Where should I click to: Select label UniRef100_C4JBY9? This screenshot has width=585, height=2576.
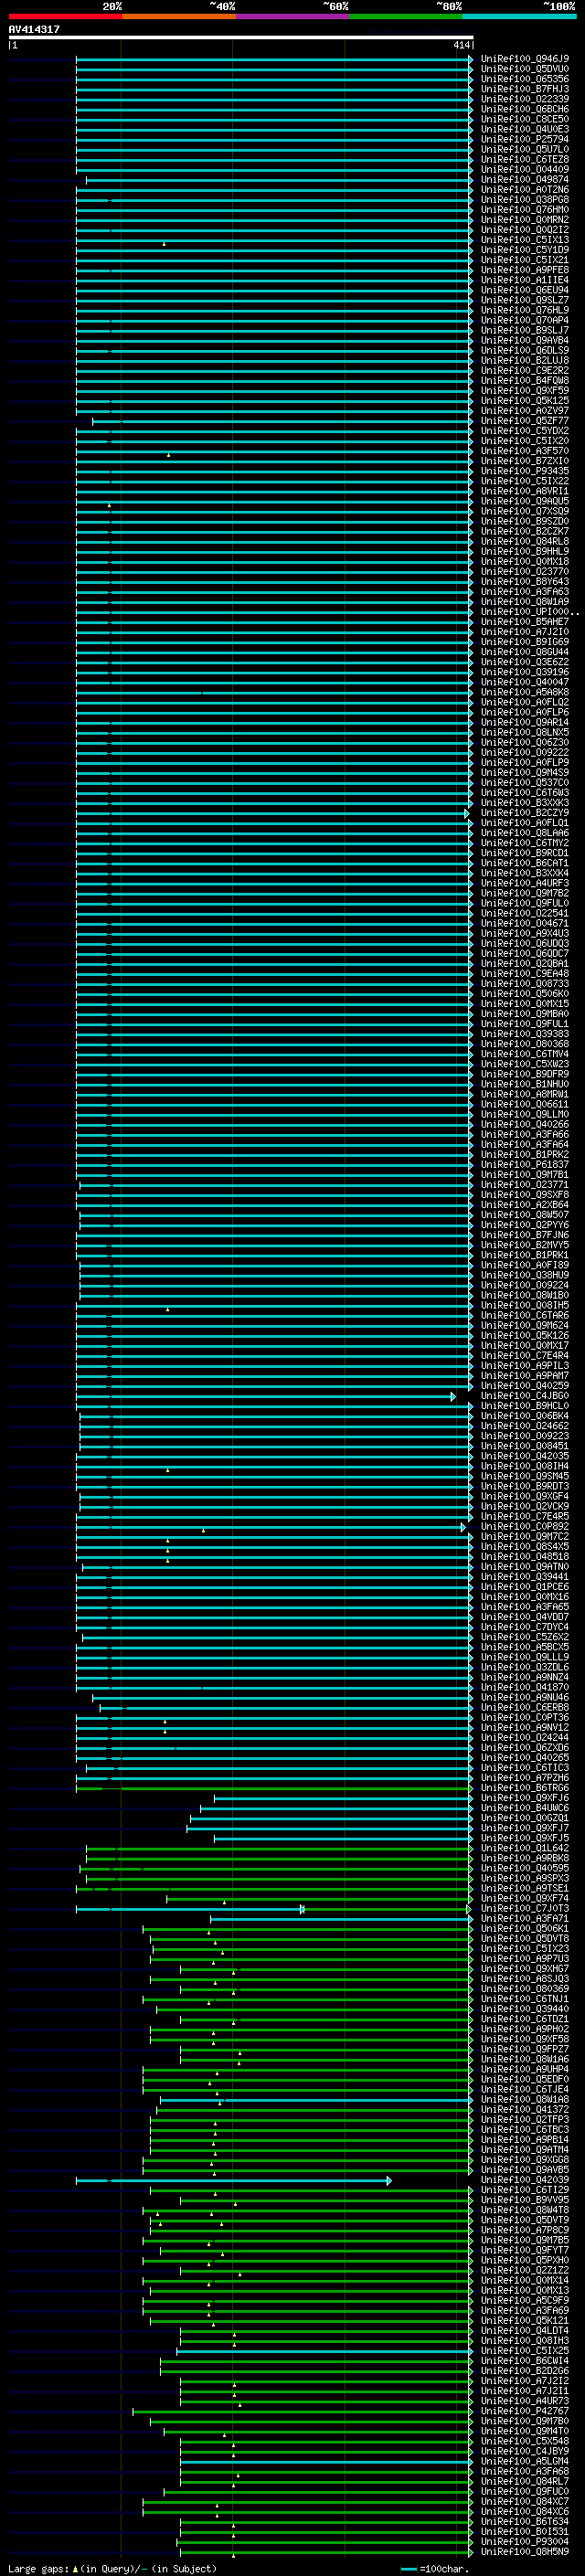click(524, 2451)
